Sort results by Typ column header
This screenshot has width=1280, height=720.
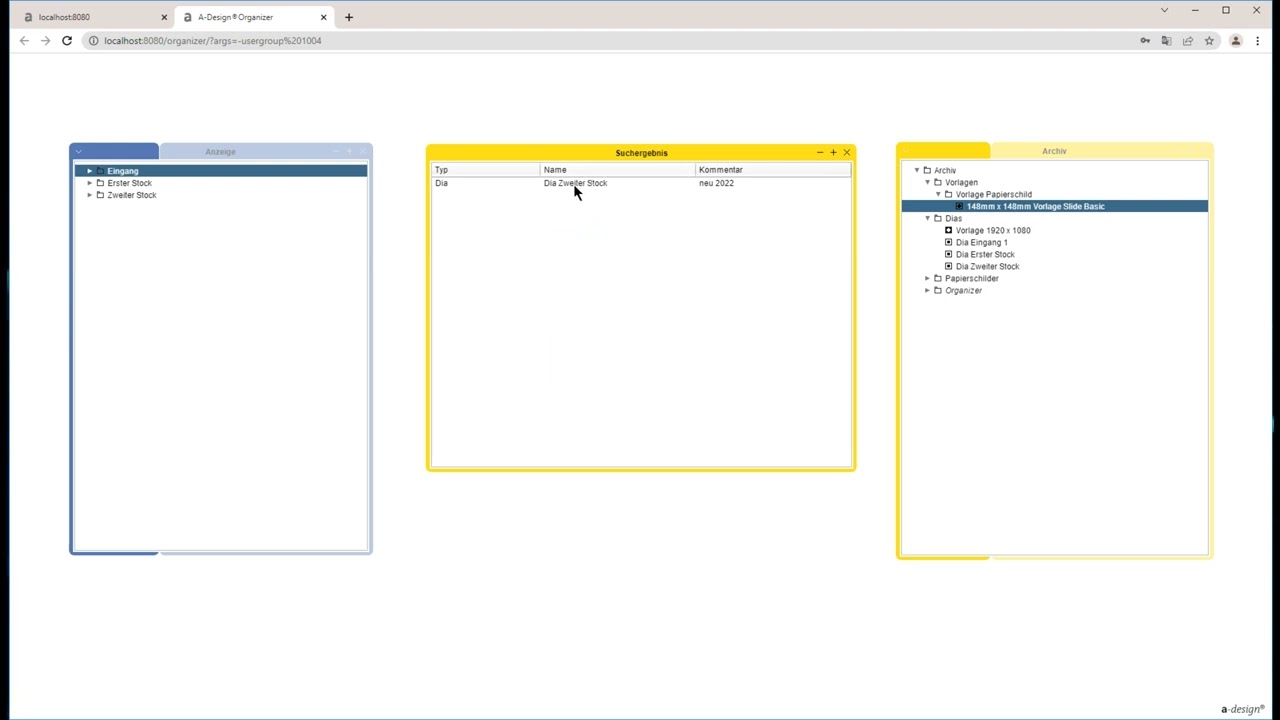[485, 170]
